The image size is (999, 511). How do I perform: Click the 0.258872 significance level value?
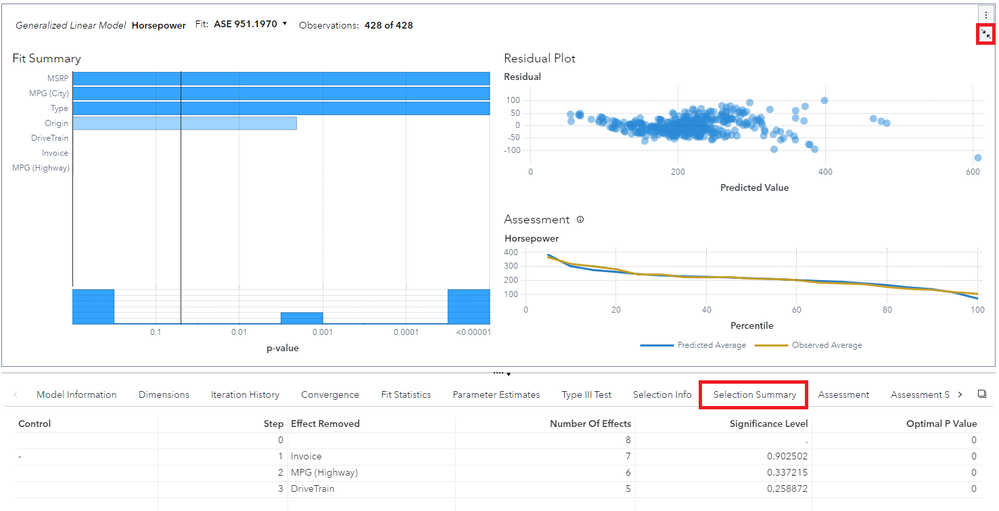pos(789,489)
